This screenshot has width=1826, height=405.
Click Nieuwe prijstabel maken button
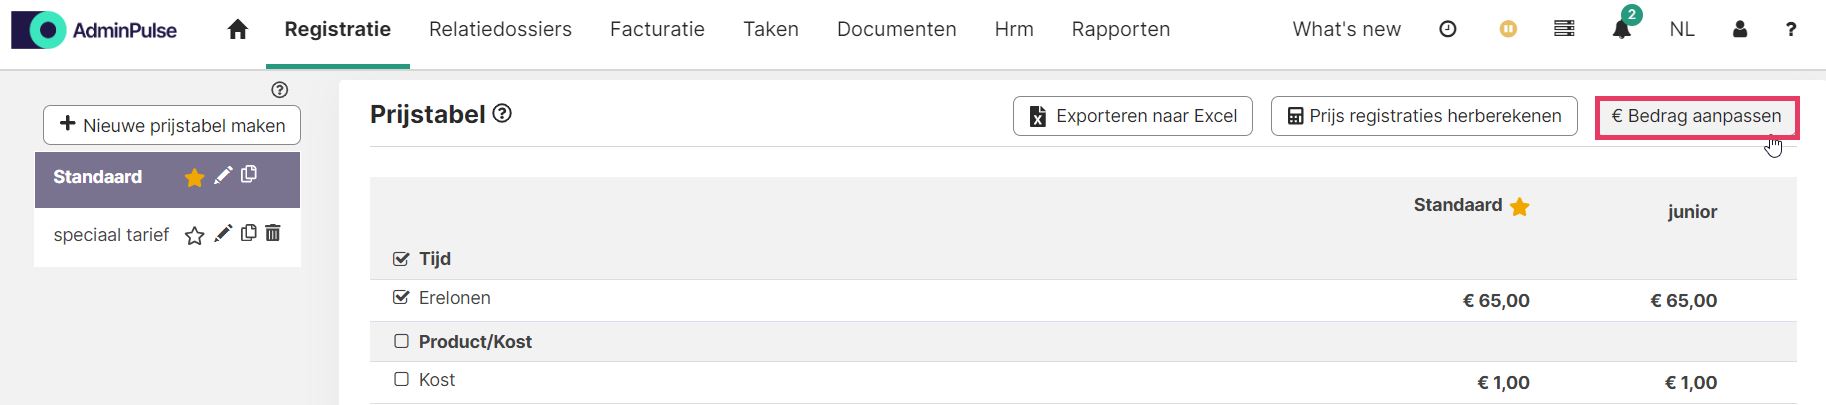tap(172, 125)
